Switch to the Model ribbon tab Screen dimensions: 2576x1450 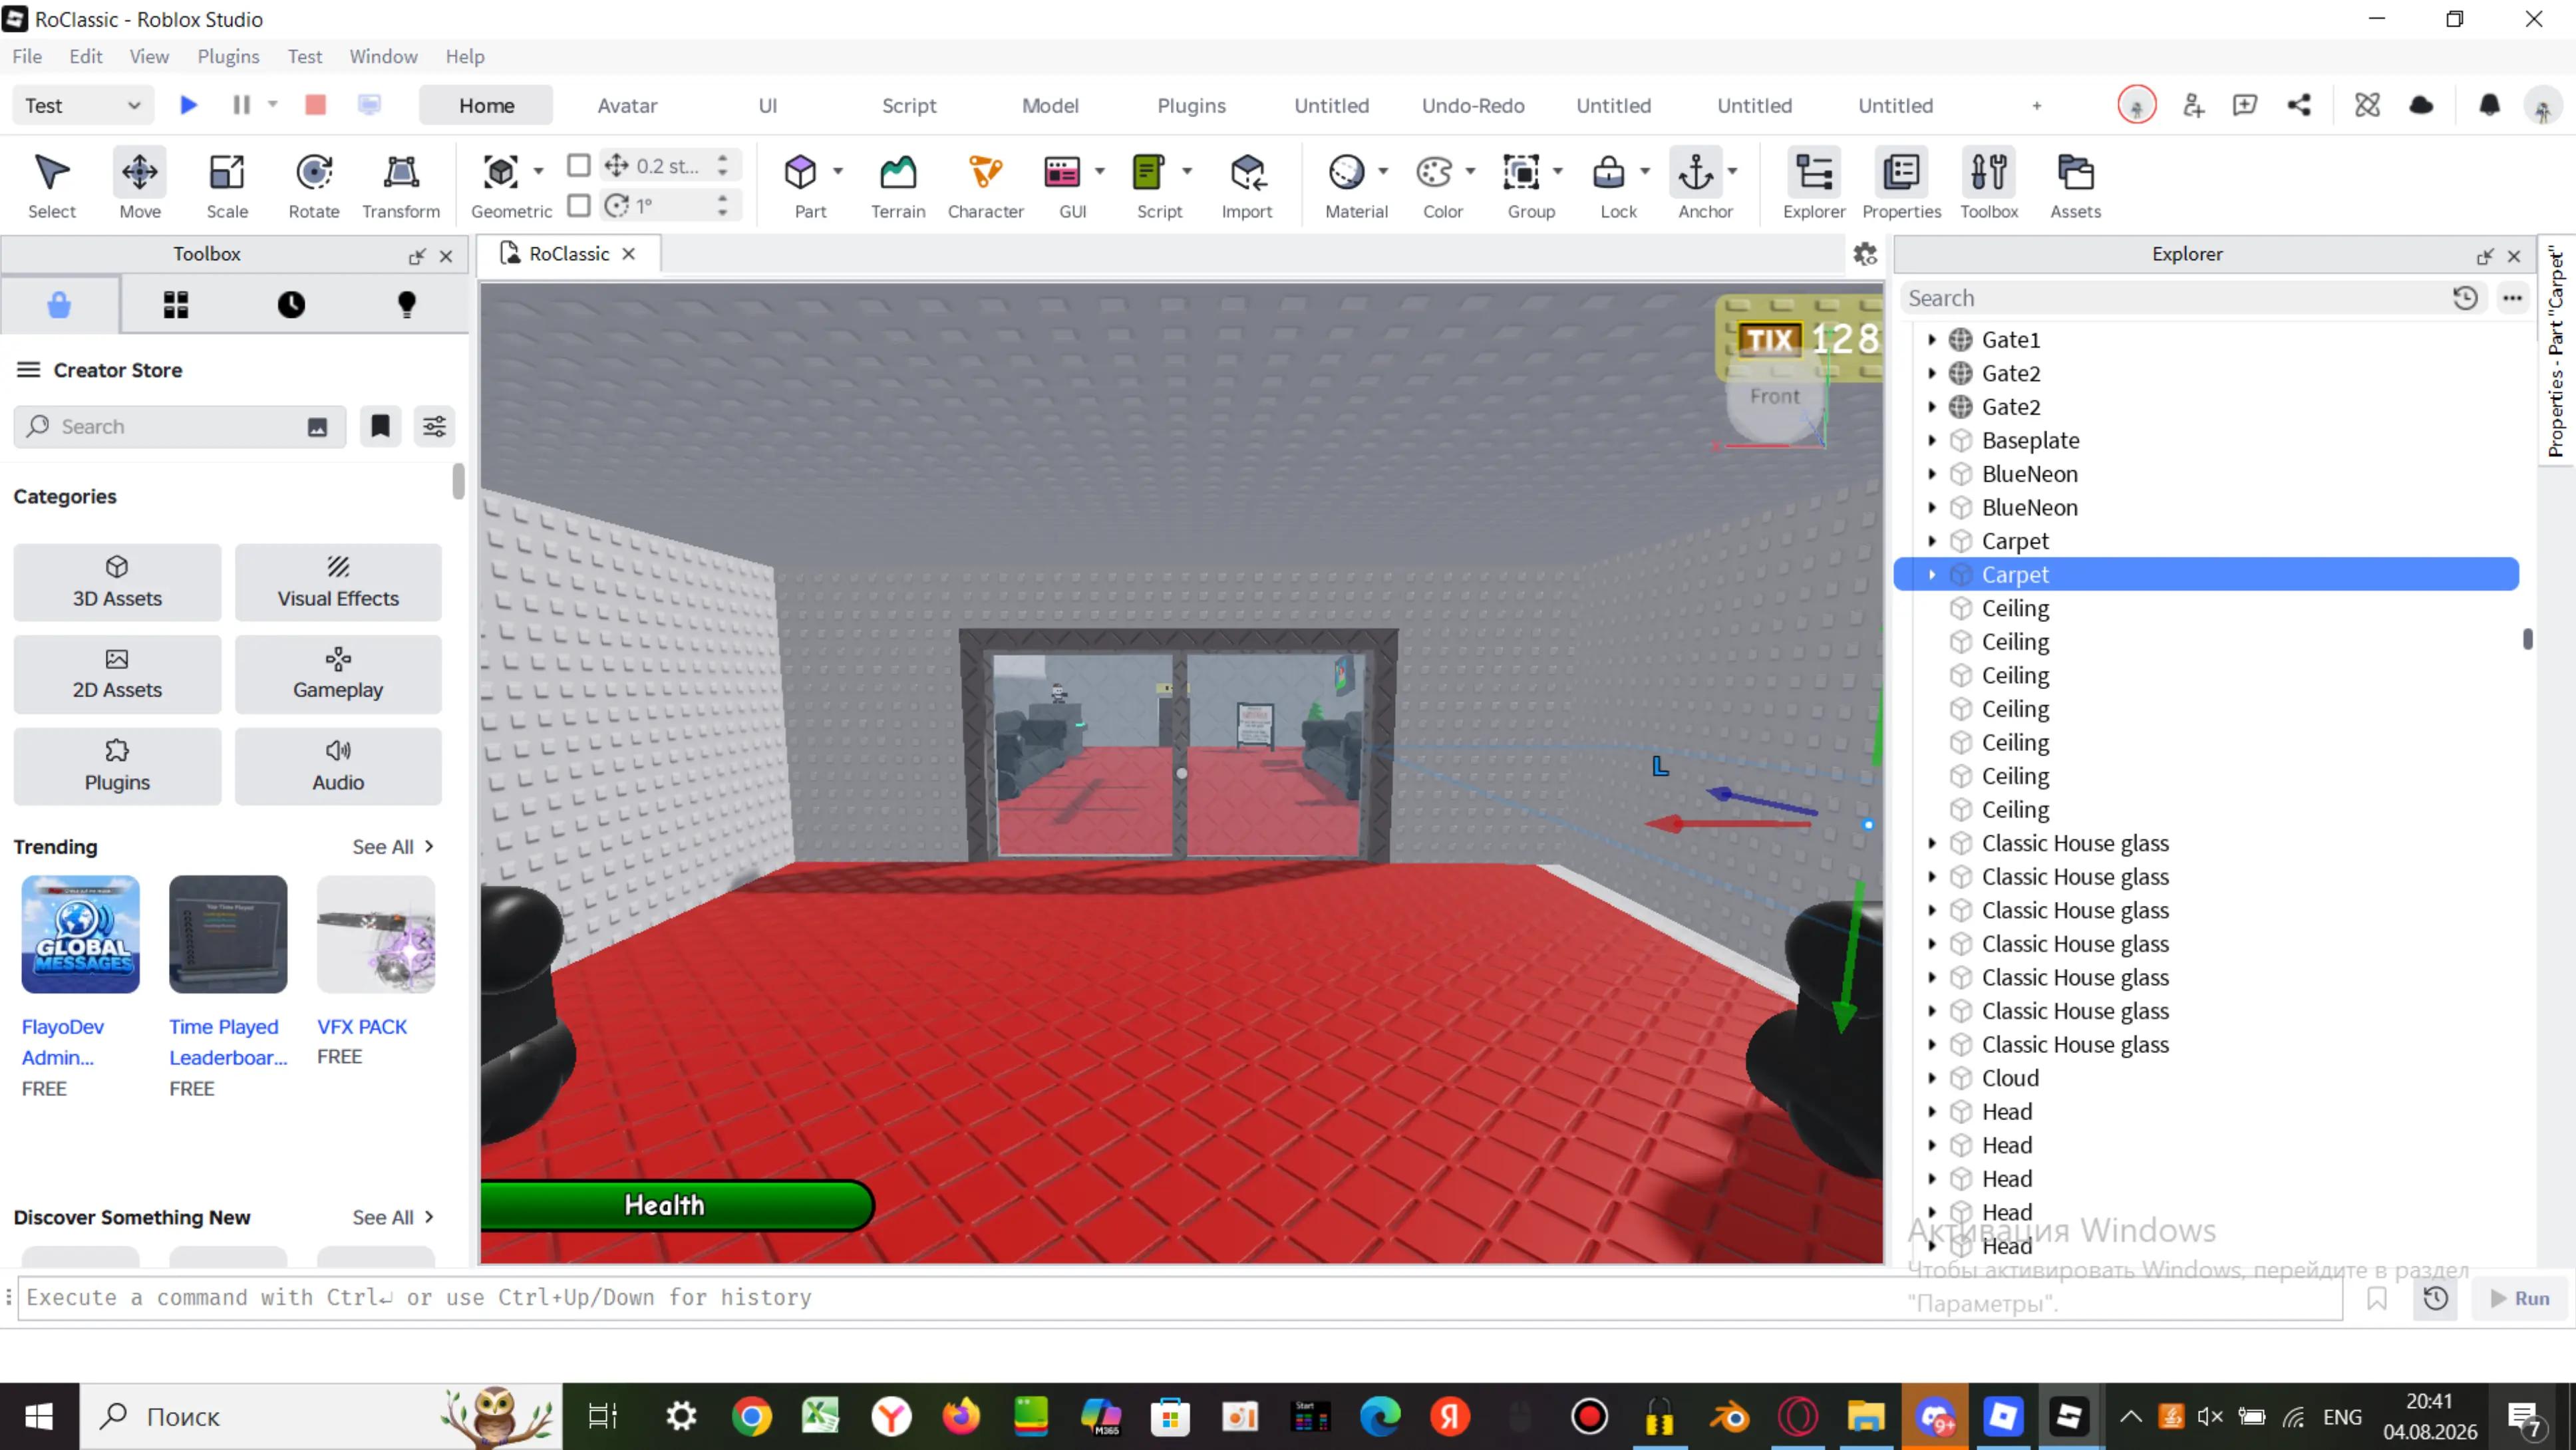click(x=1050, y=105)
